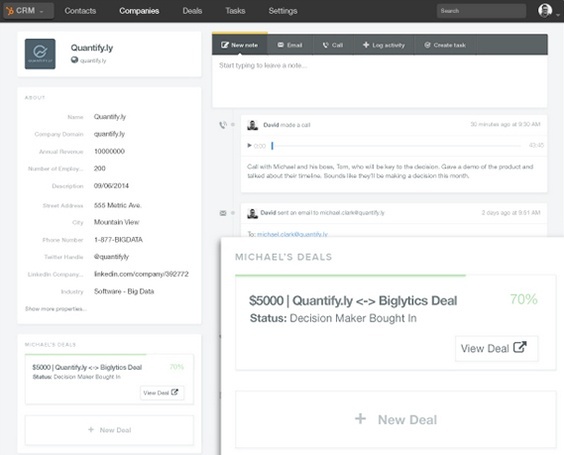This screenshot has height=455, width=564.
Task: Select the Create task tab
Action: click(x=445, y=45)
